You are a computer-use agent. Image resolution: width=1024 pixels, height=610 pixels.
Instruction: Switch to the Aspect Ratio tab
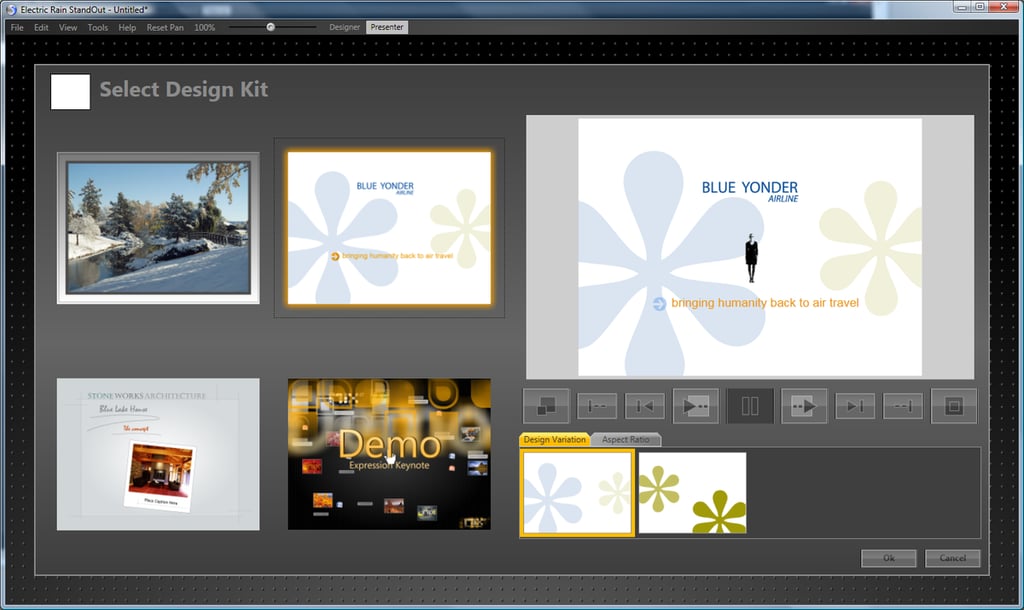tap(626, 440)
